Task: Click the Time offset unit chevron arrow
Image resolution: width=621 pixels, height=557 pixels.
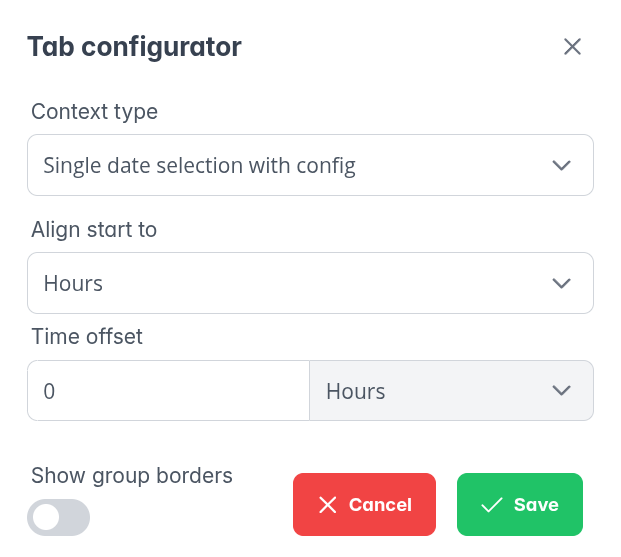Action: coord(561,390)
